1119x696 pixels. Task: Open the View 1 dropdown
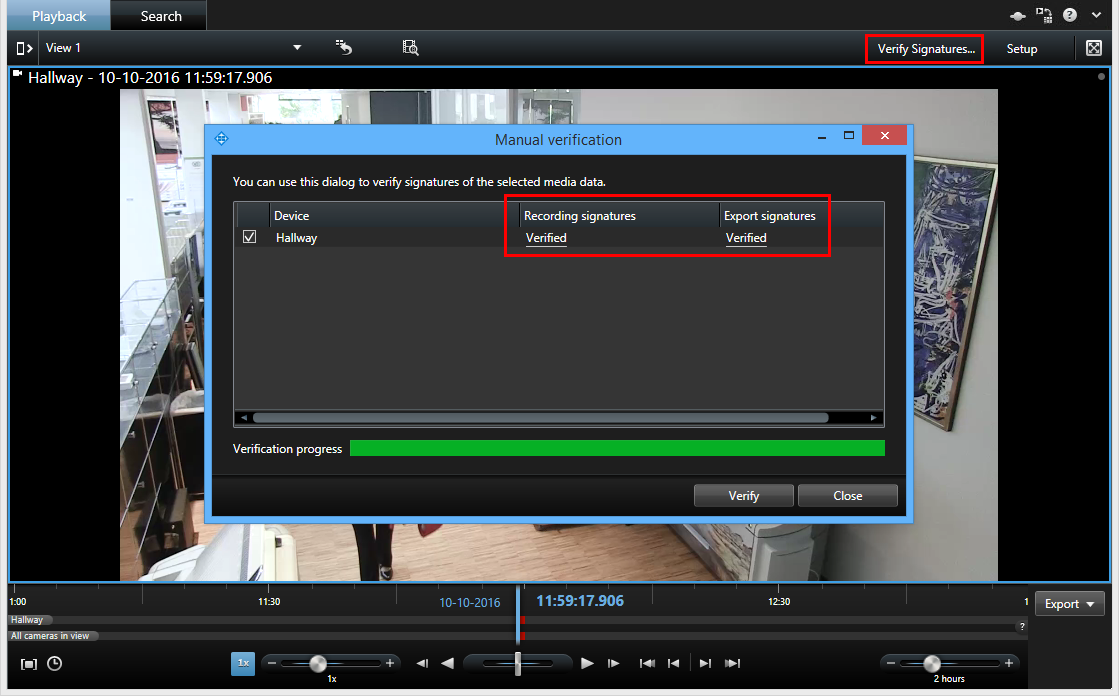(296, 48)
